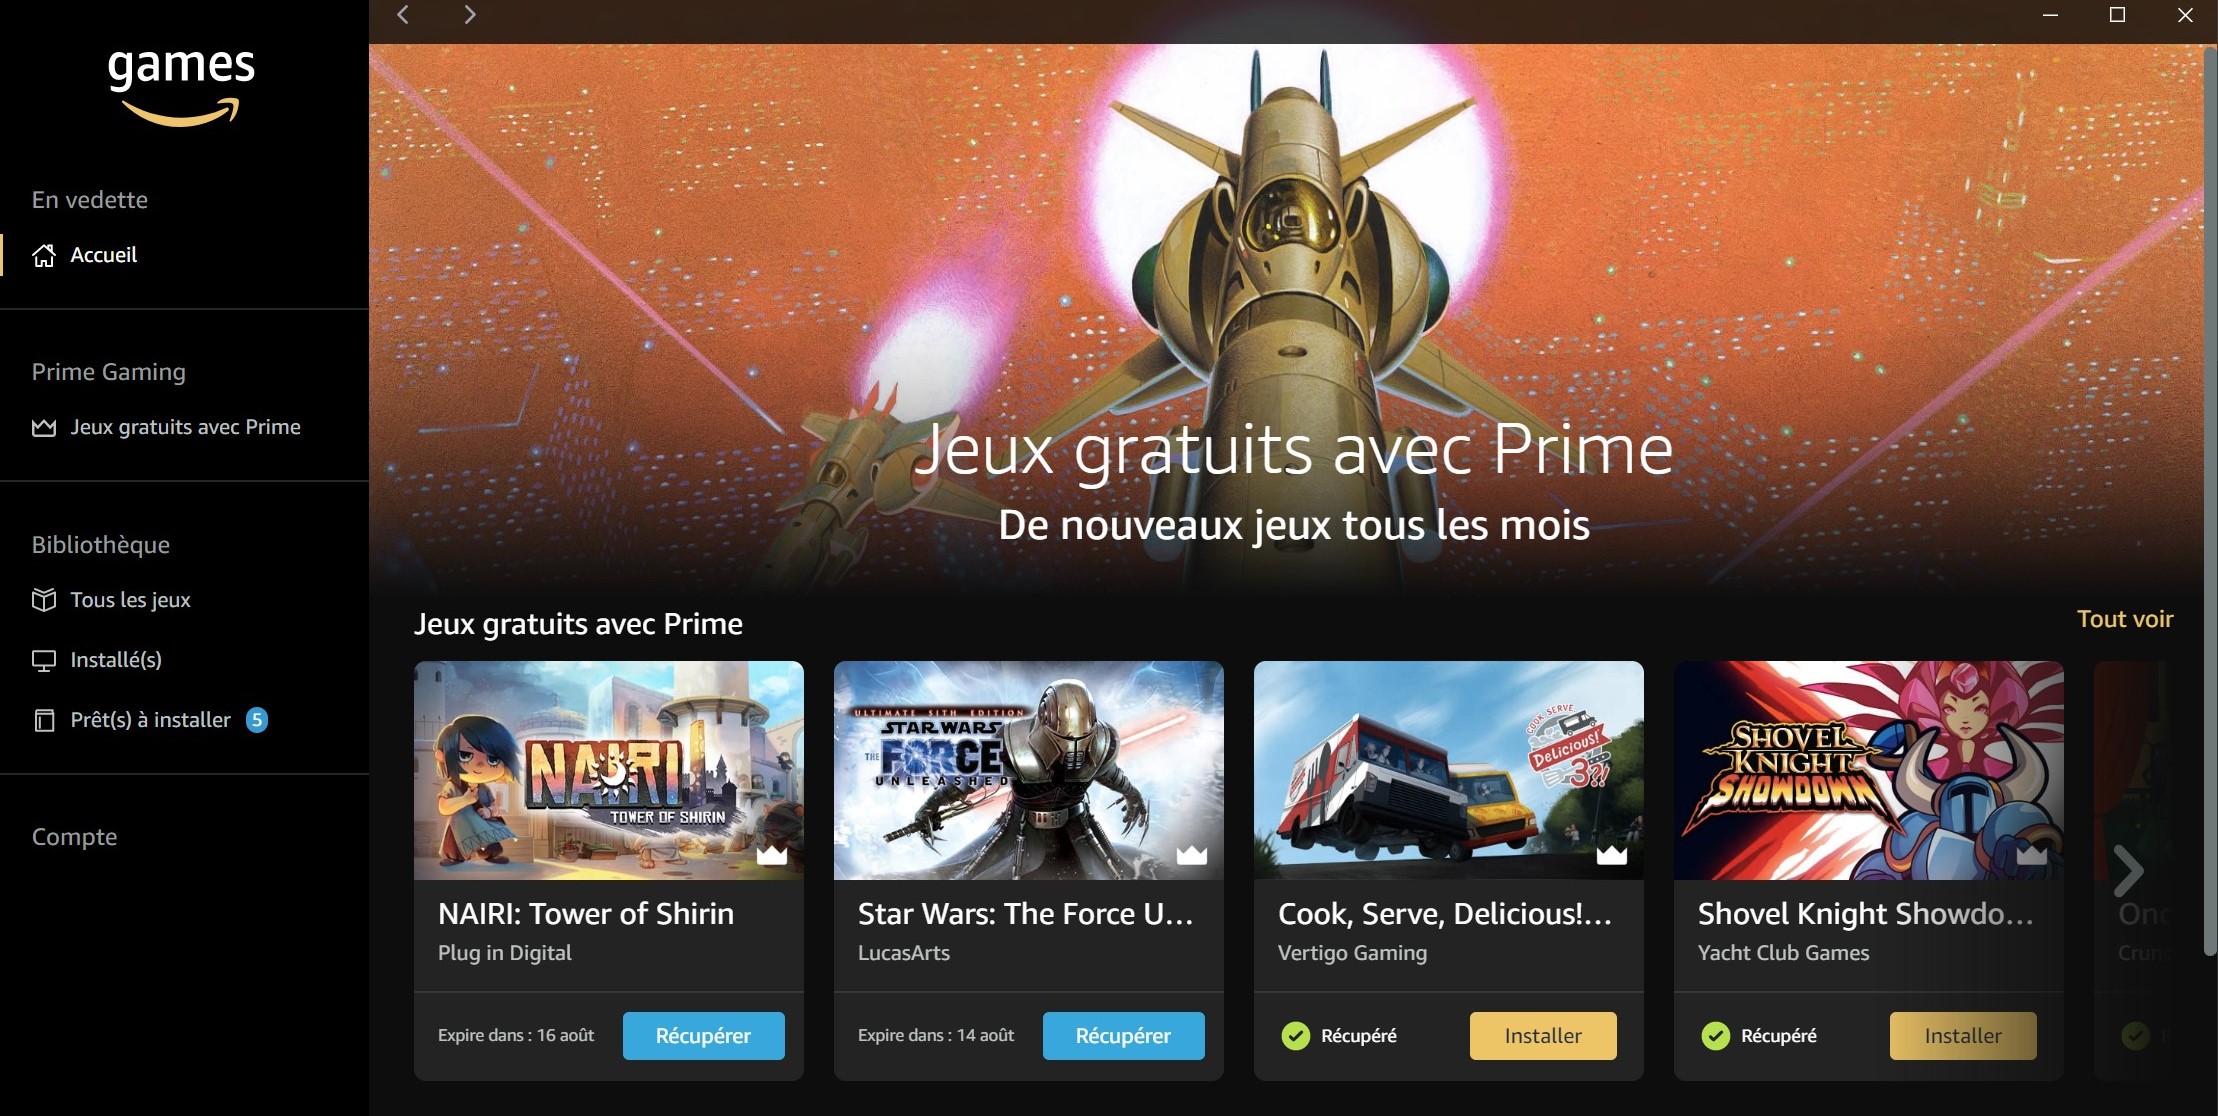The width and height of the screenshot is (2218, 1116).
Task: Click the vertical scrollbar on the right edge
Action: point(2210,500)
